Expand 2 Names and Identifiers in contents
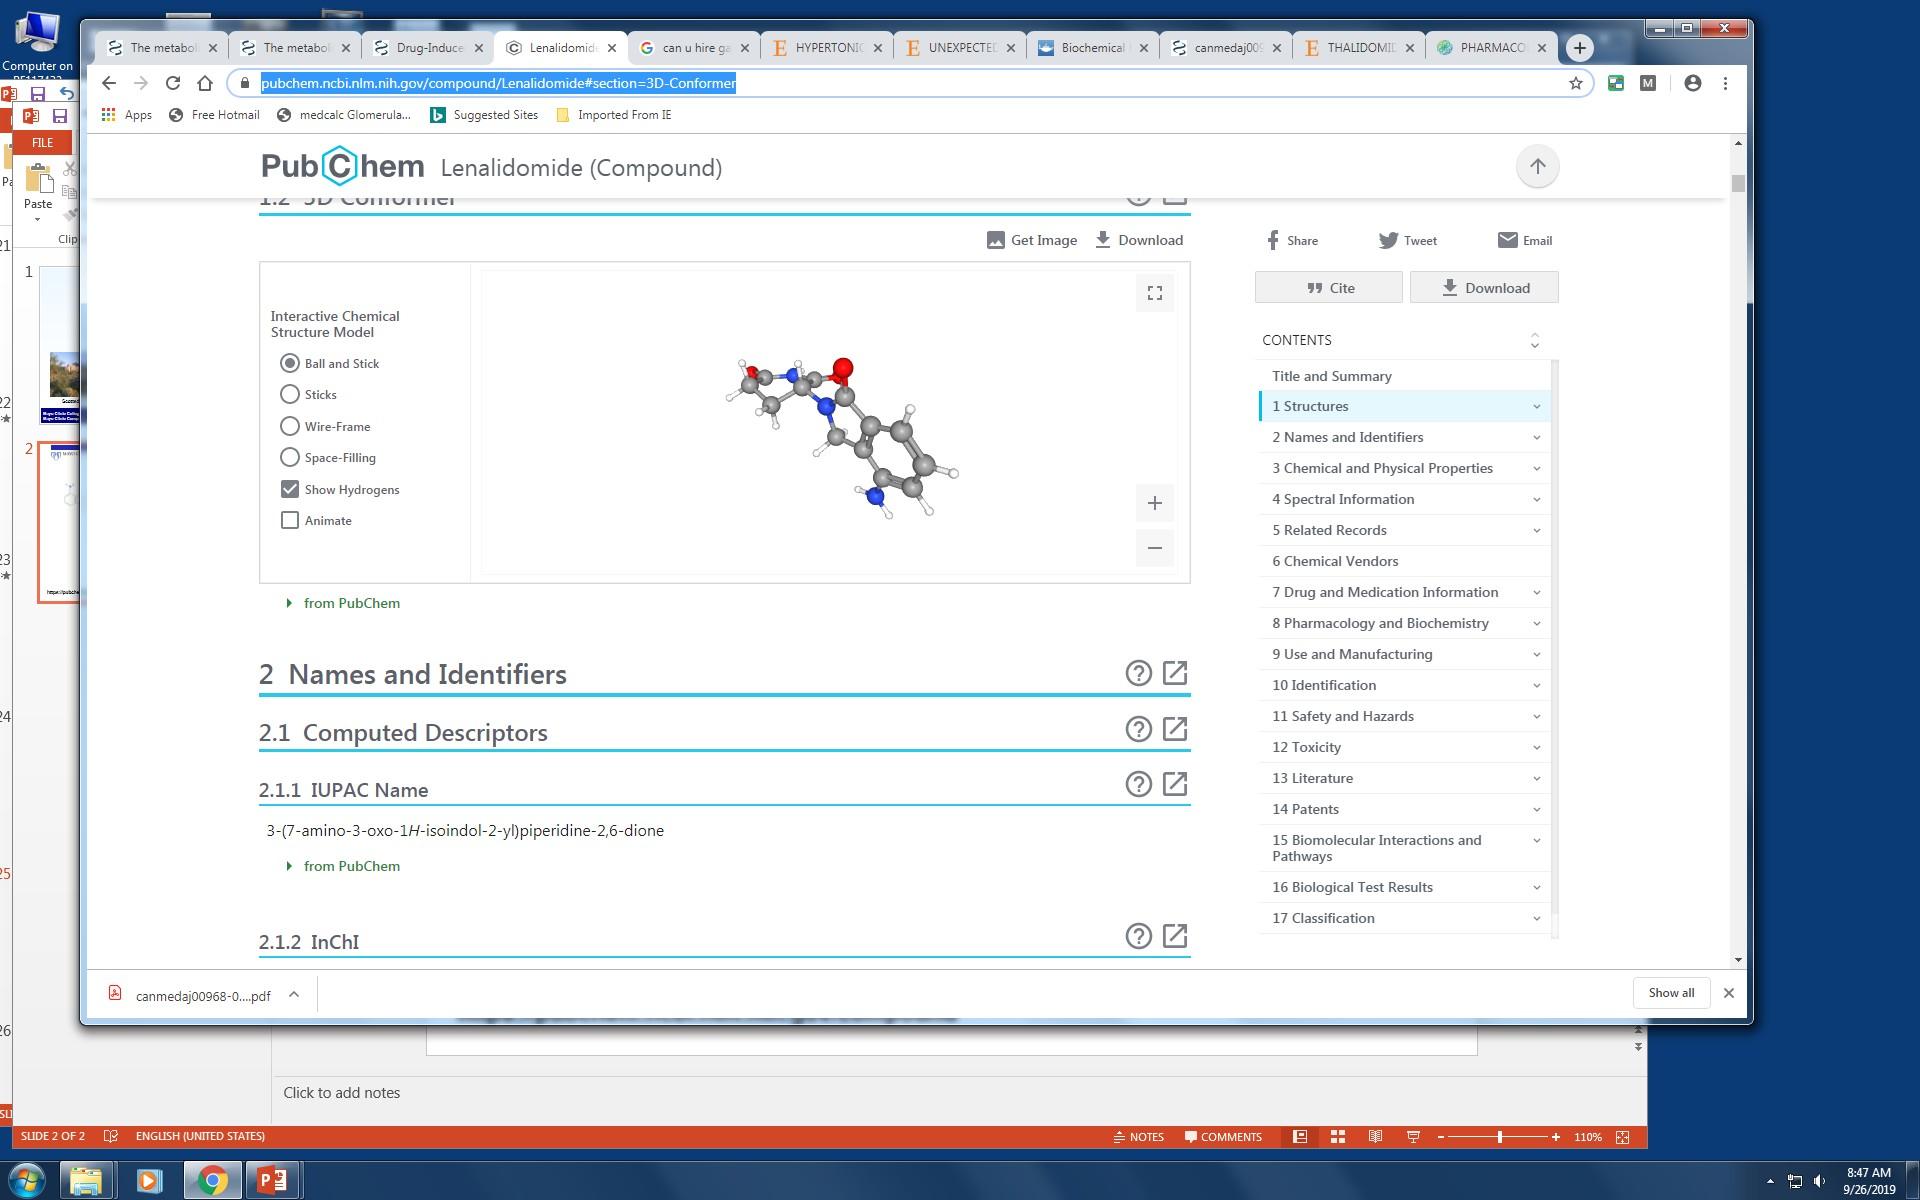 tap(1536, 437)
